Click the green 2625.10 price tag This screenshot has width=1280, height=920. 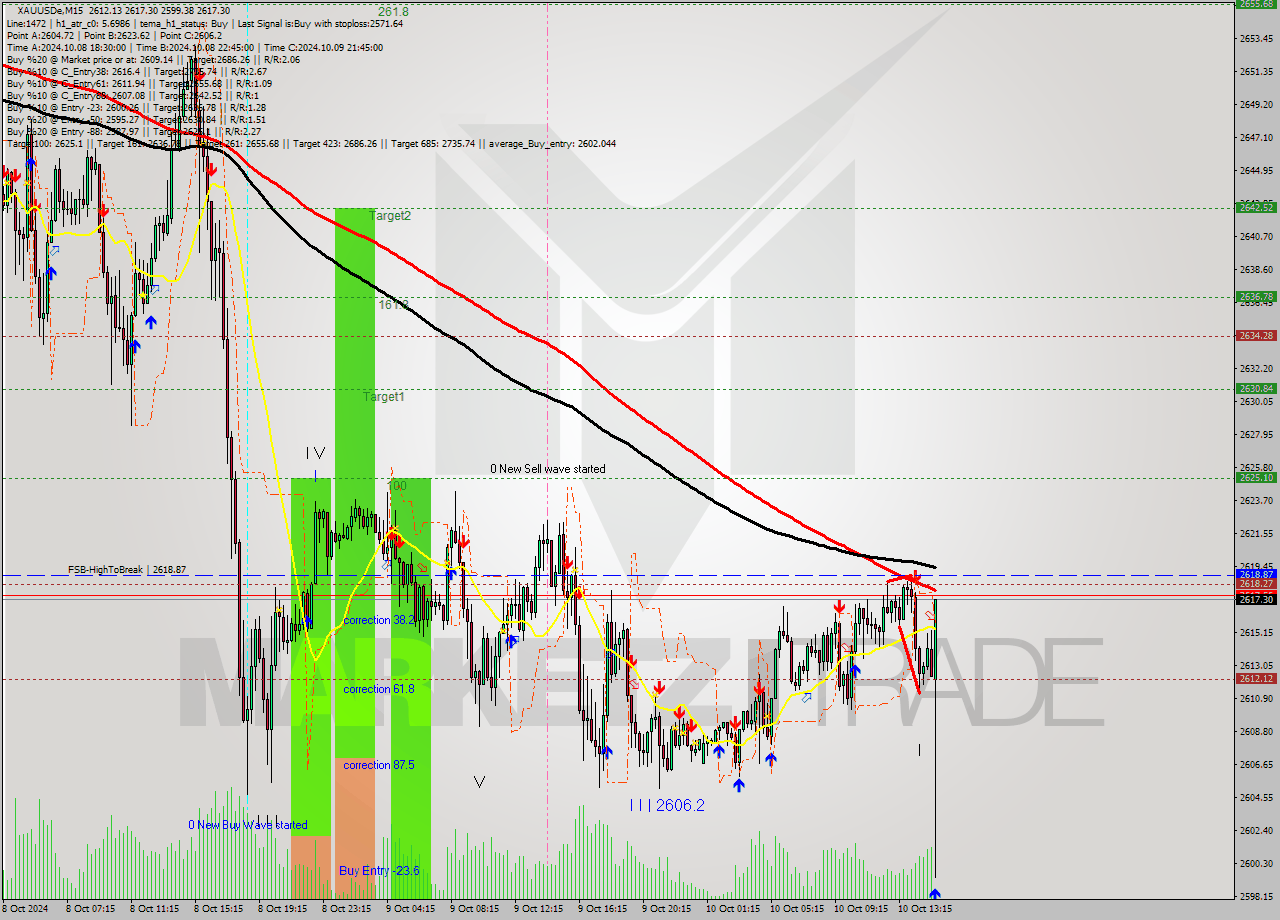tap(1256, 477)
